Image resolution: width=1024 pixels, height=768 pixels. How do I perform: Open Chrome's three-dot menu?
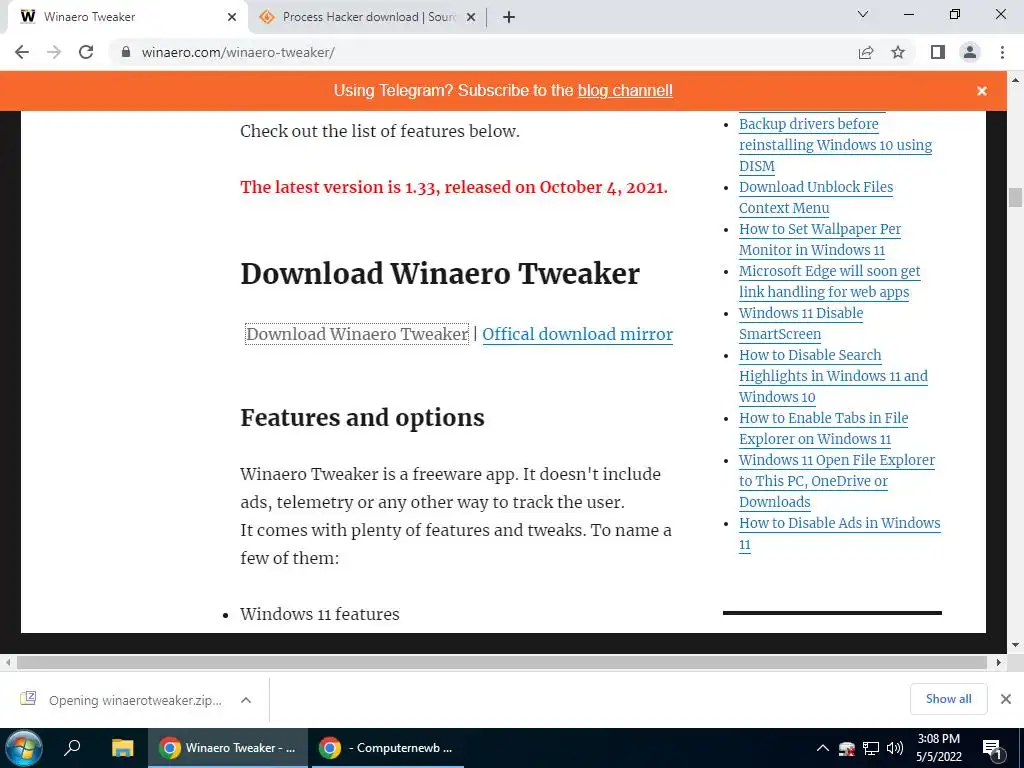(1002, 52)
